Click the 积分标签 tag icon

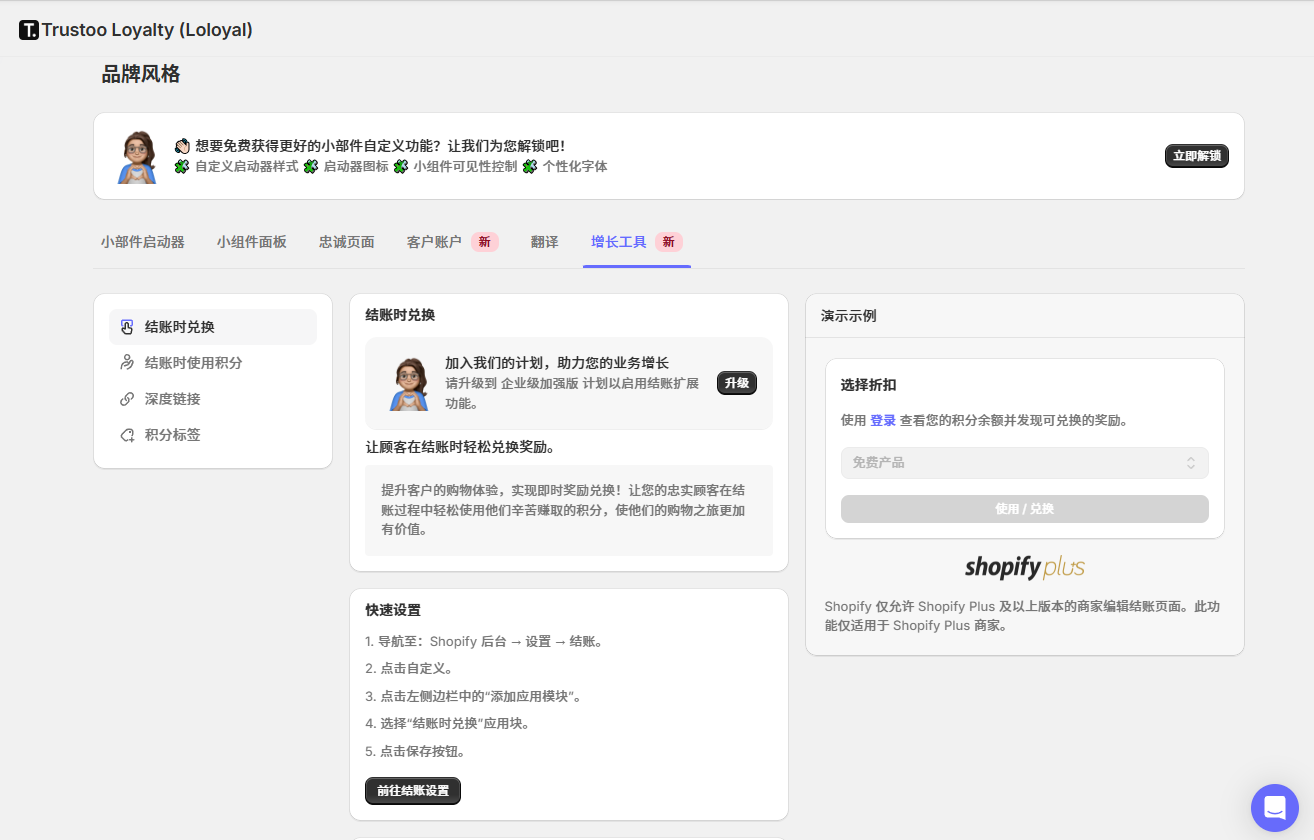coord(127,435)
